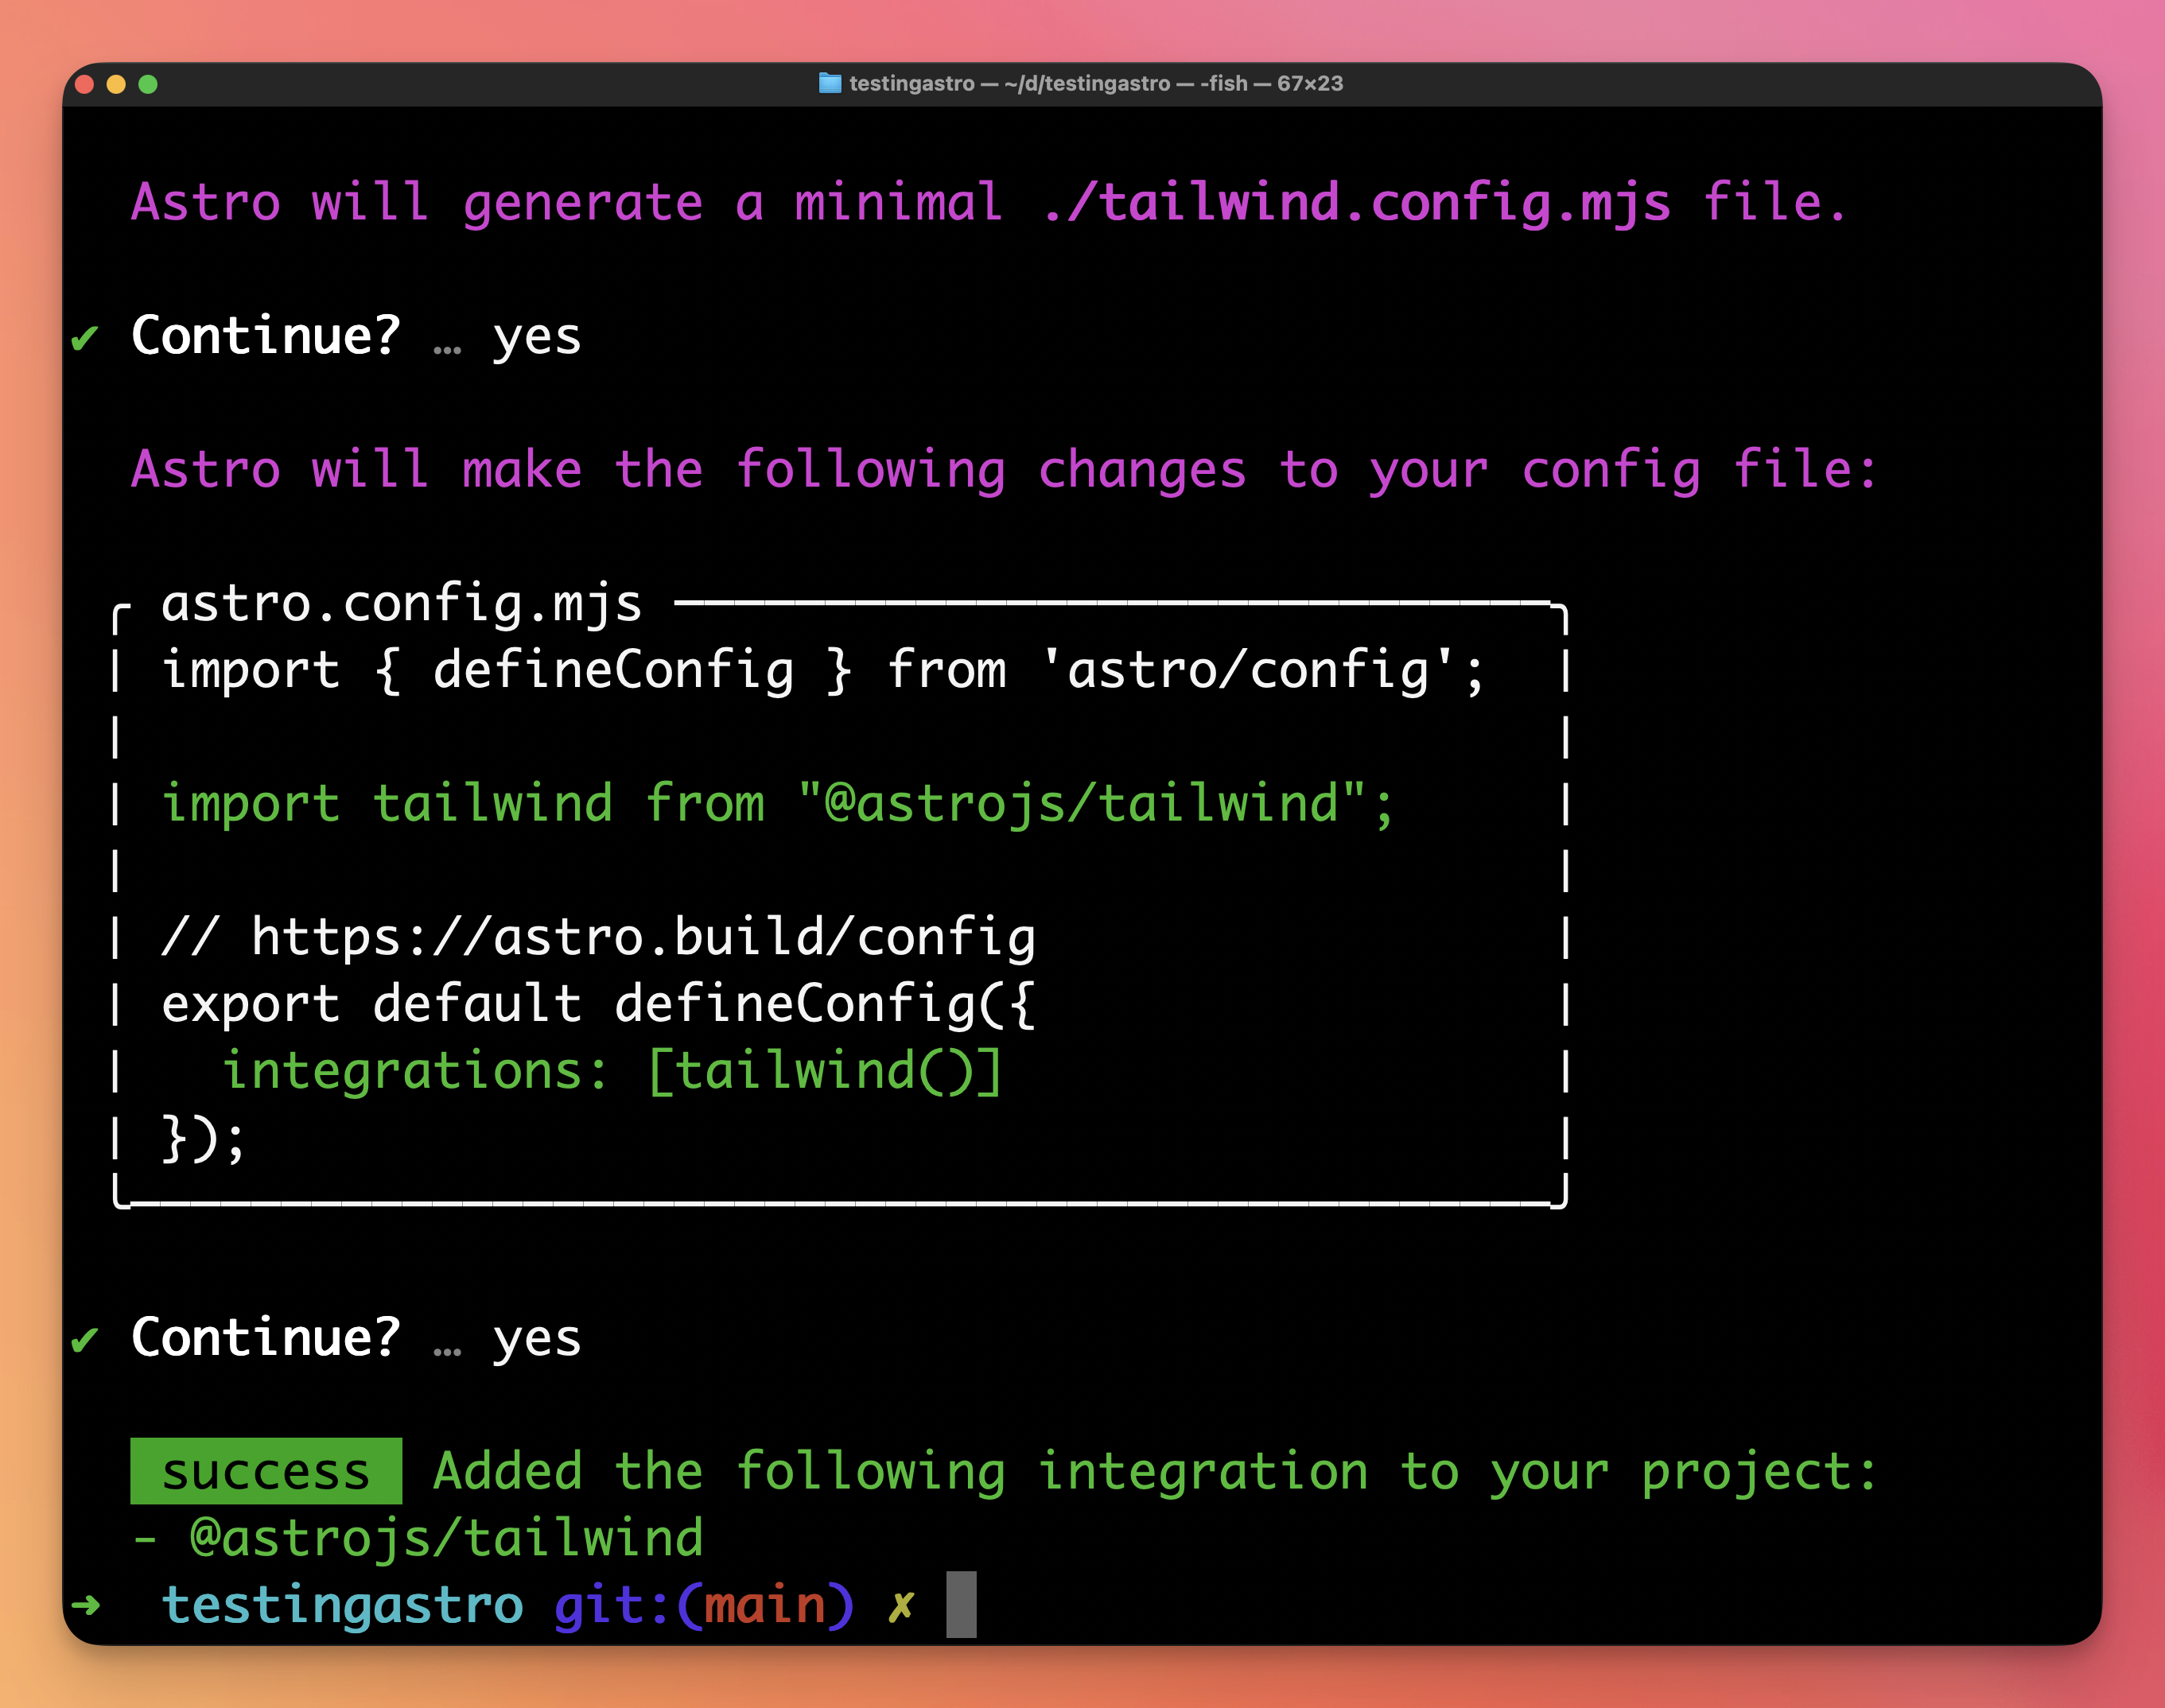
Task: Click "- @astrojs/tailwind" in the added integration list
Action: pos(418,1538)
